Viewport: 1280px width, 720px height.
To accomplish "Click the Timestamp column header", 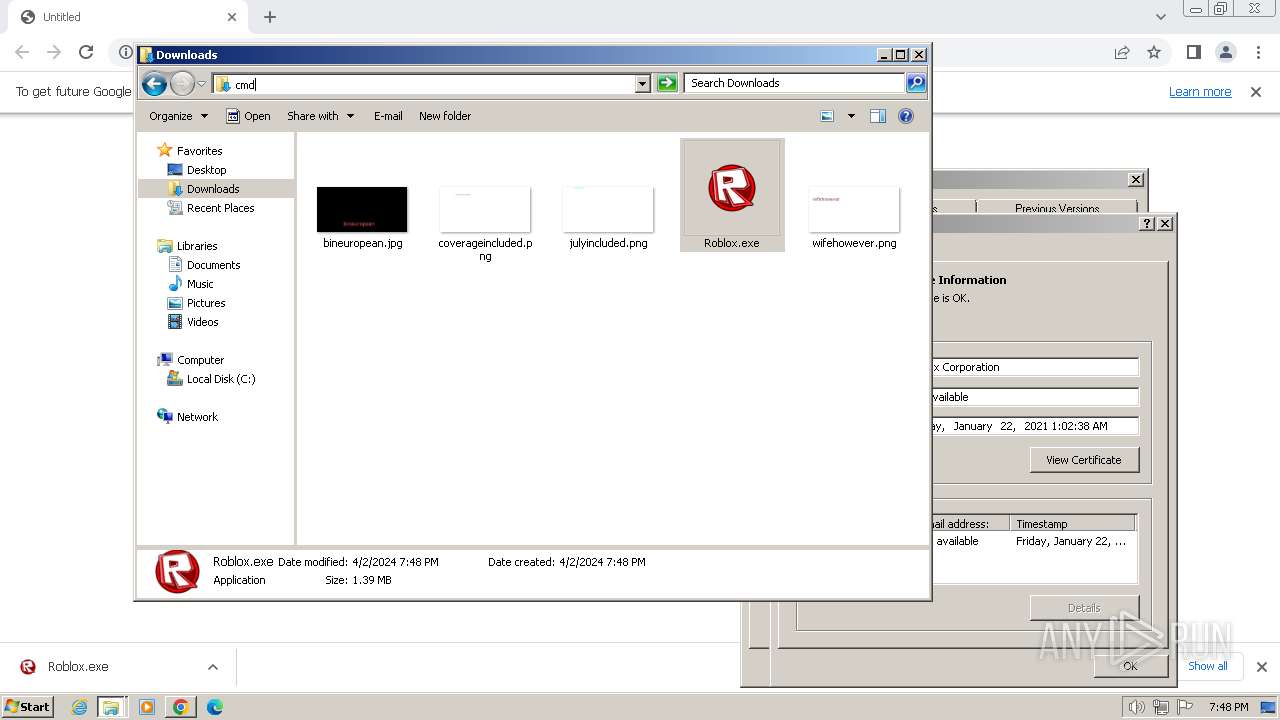I will 1073,524.
